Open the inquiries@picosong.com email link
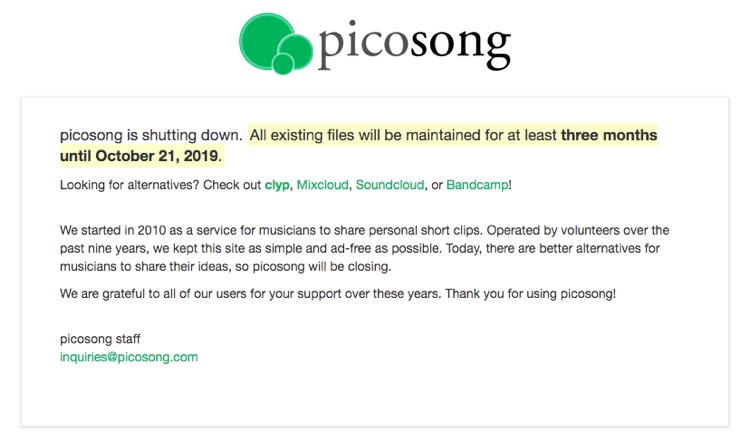This screenshot has width=750, height=443. click(x=129, y=357)
